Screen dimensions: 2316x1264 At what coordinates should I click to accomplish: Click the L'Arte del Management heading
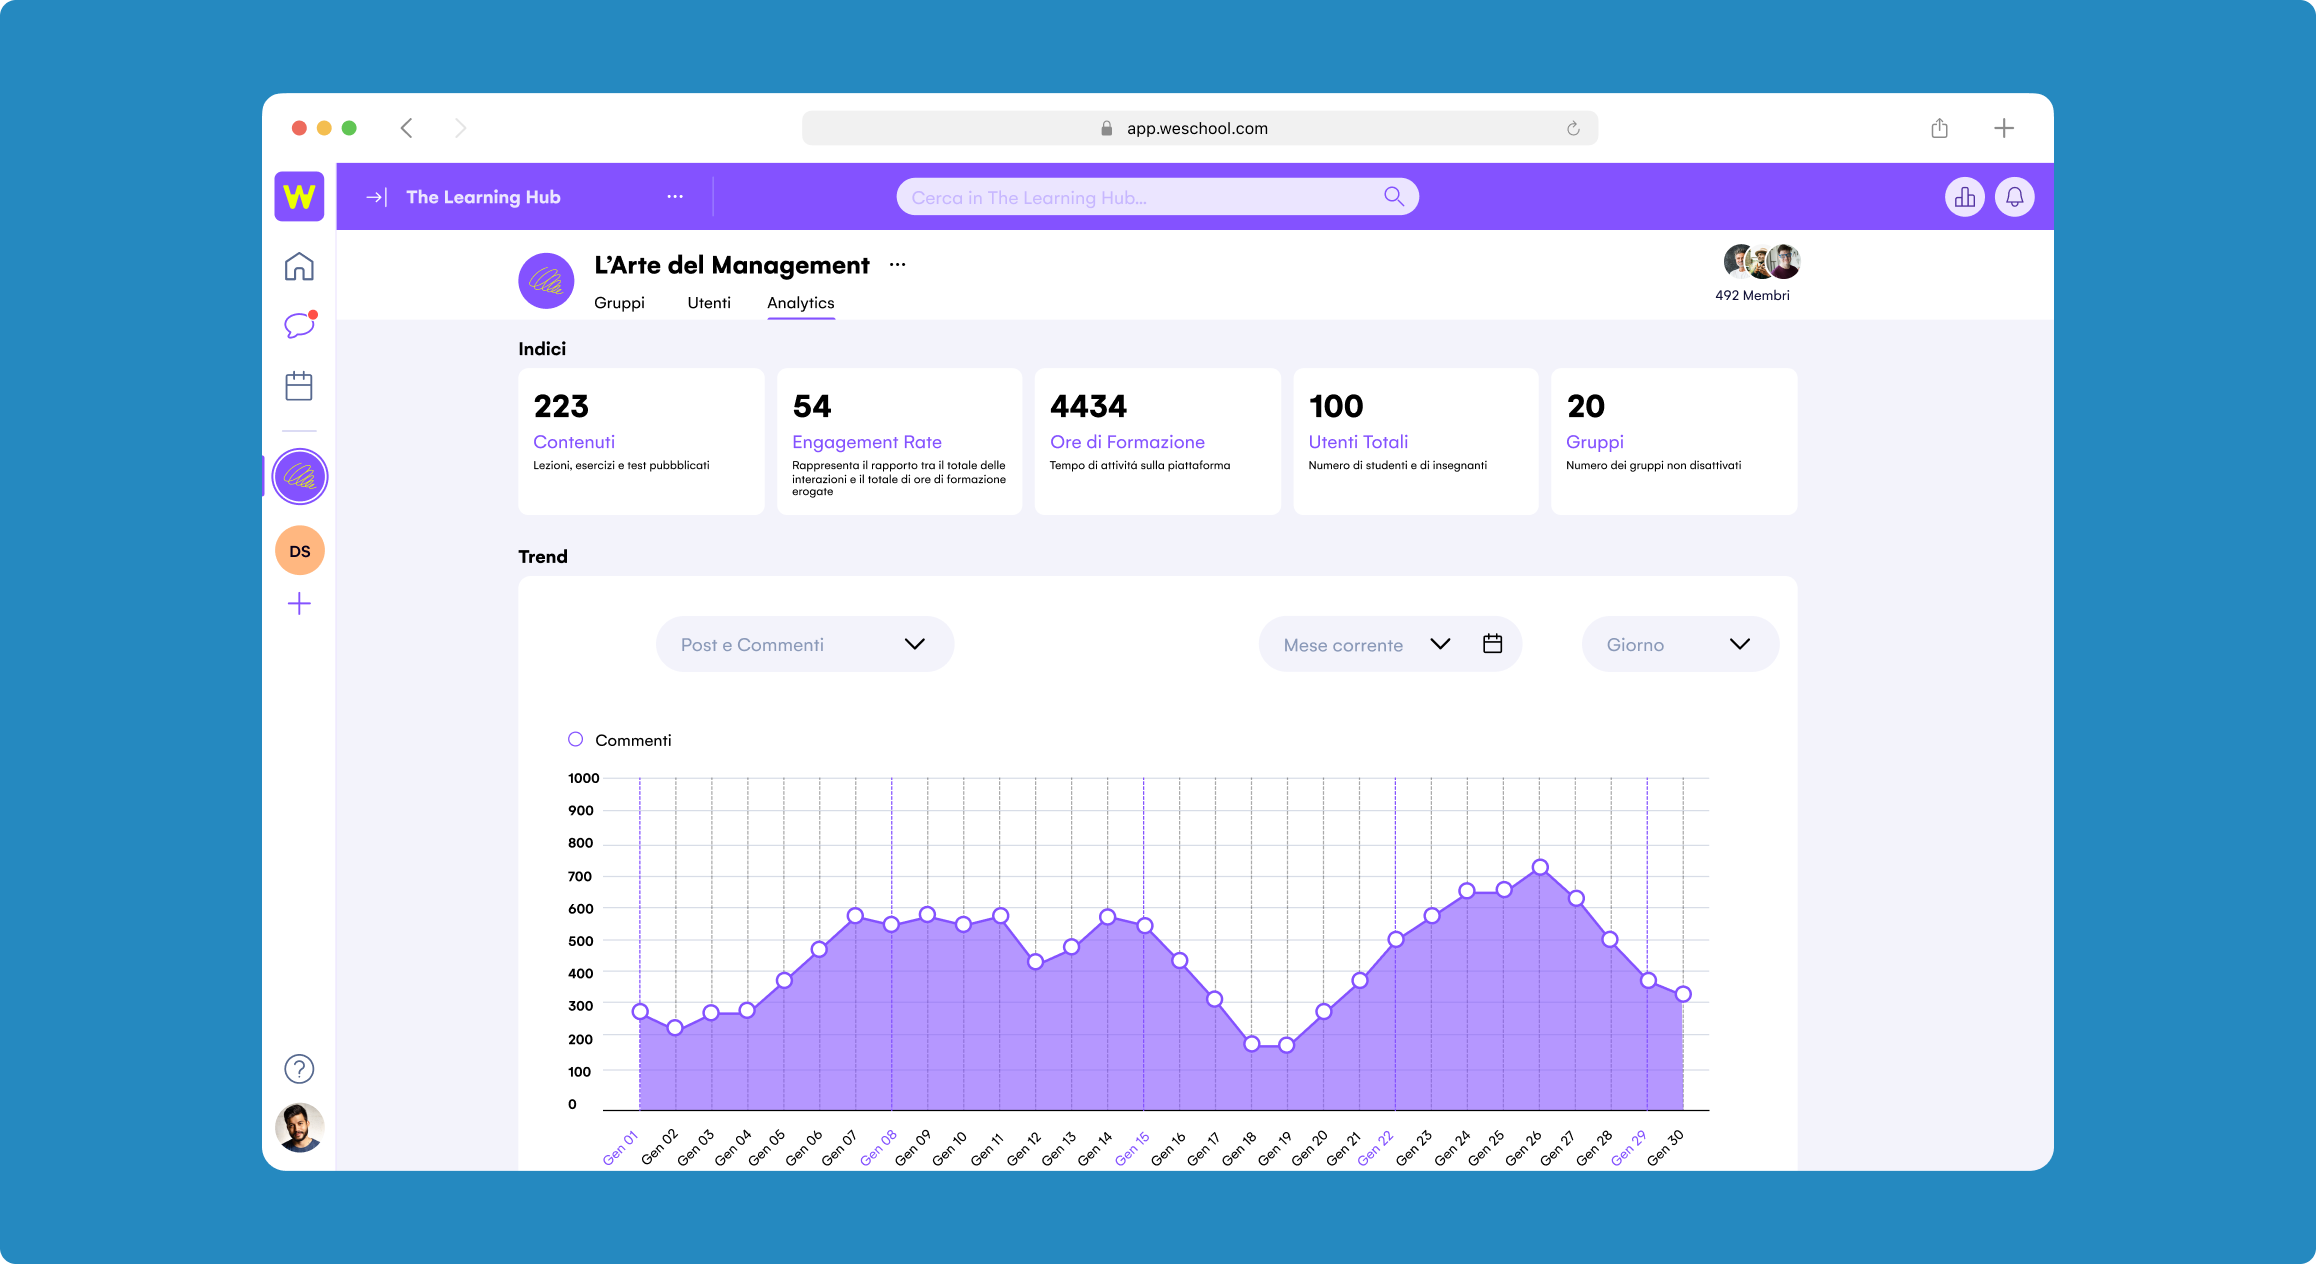732,265
